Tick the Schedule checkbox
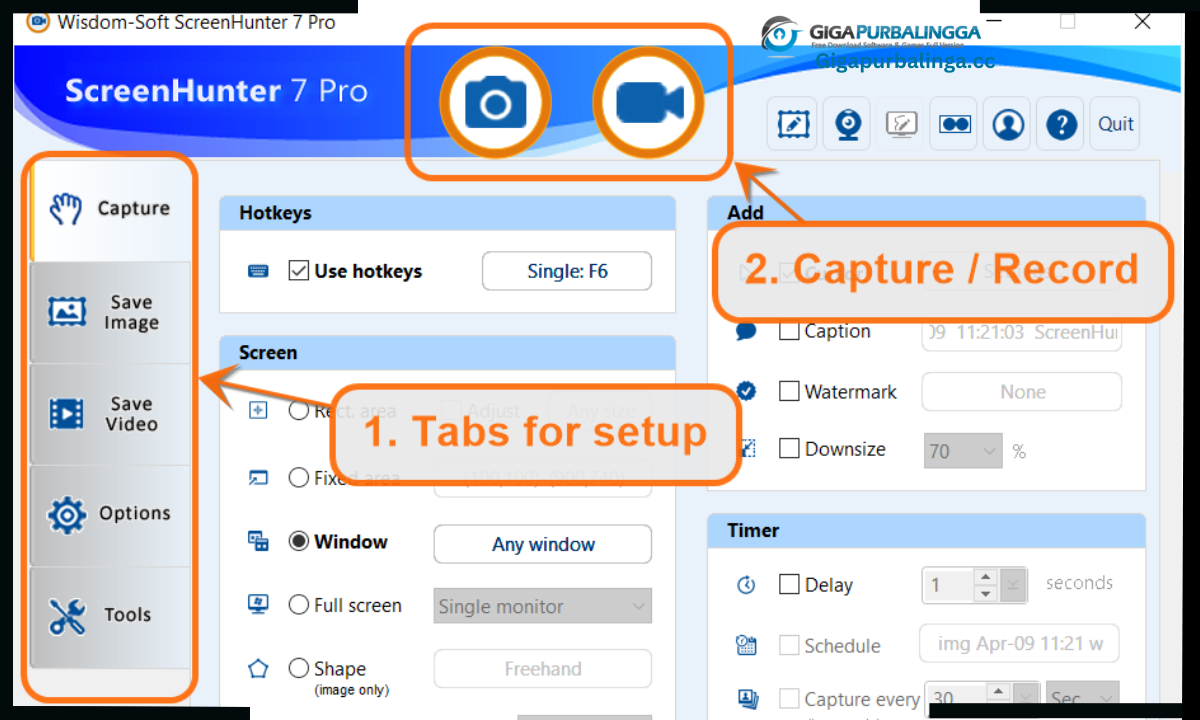1200x720 pixels. [x=789, y=646]
